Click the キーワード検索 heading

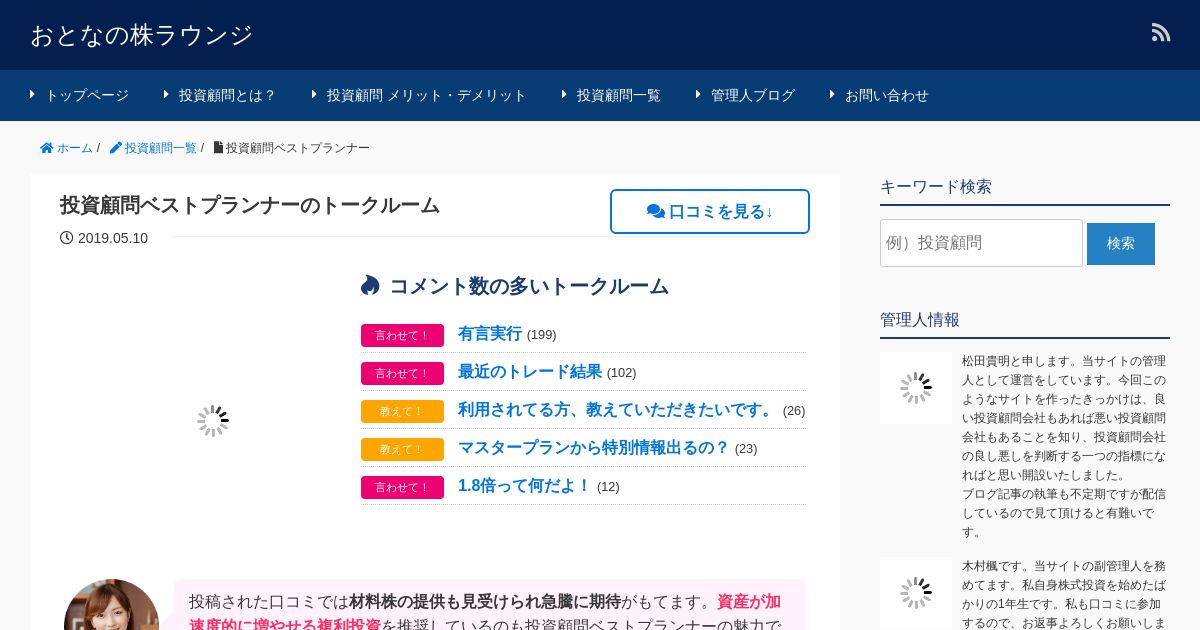936,187
